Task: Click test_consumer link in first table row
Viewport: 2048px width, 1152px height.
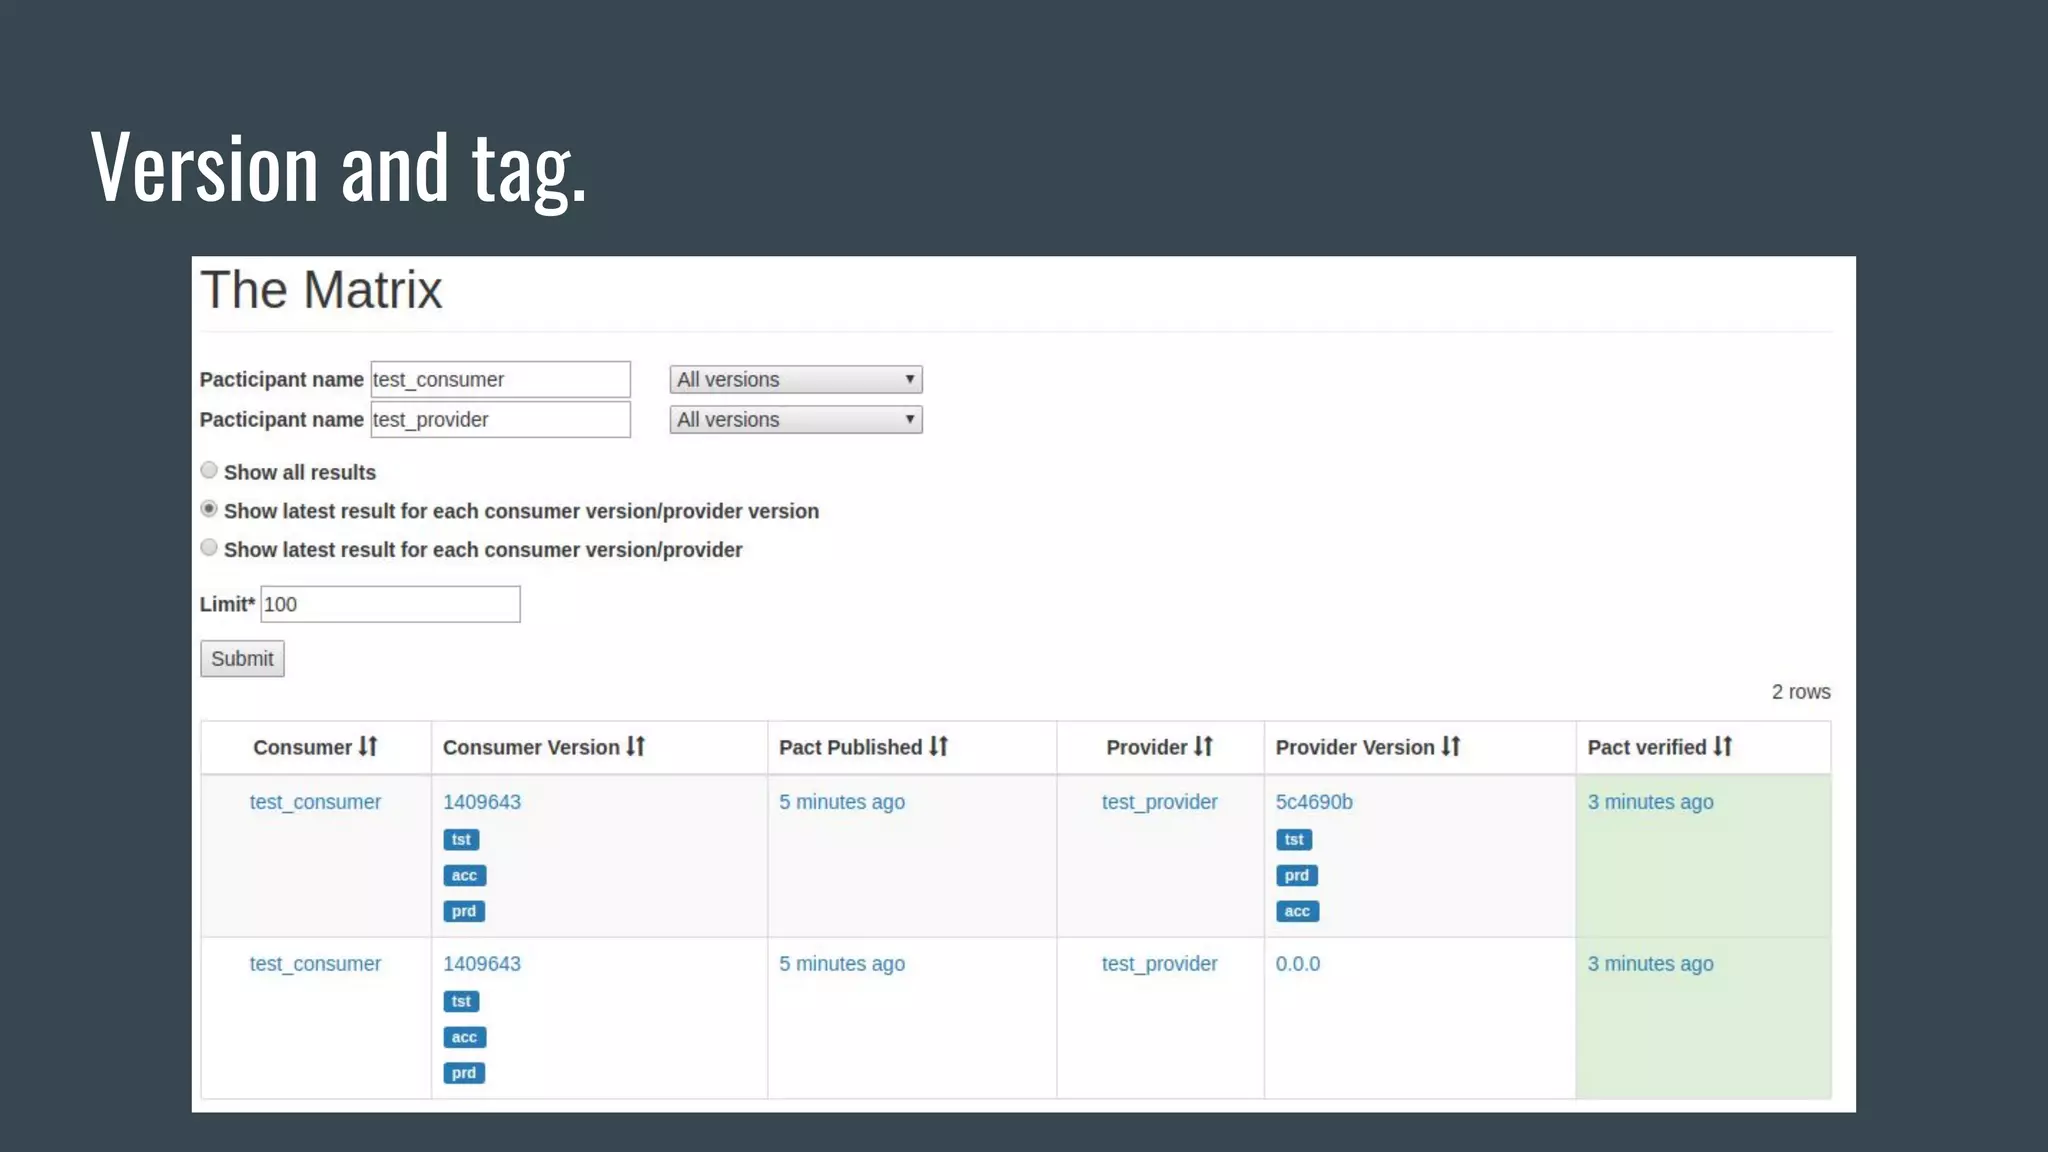Action: tap(315, 802)
